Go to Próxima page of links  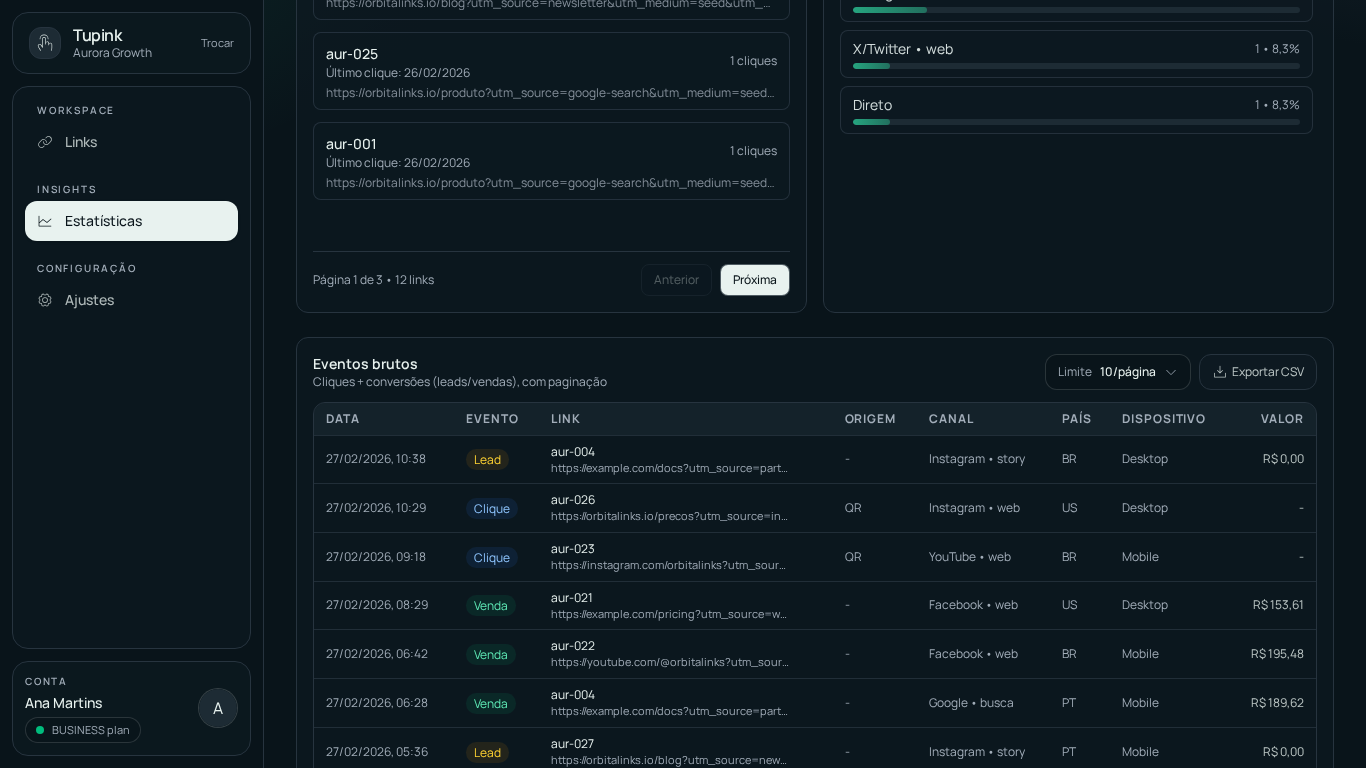(754, 280)
